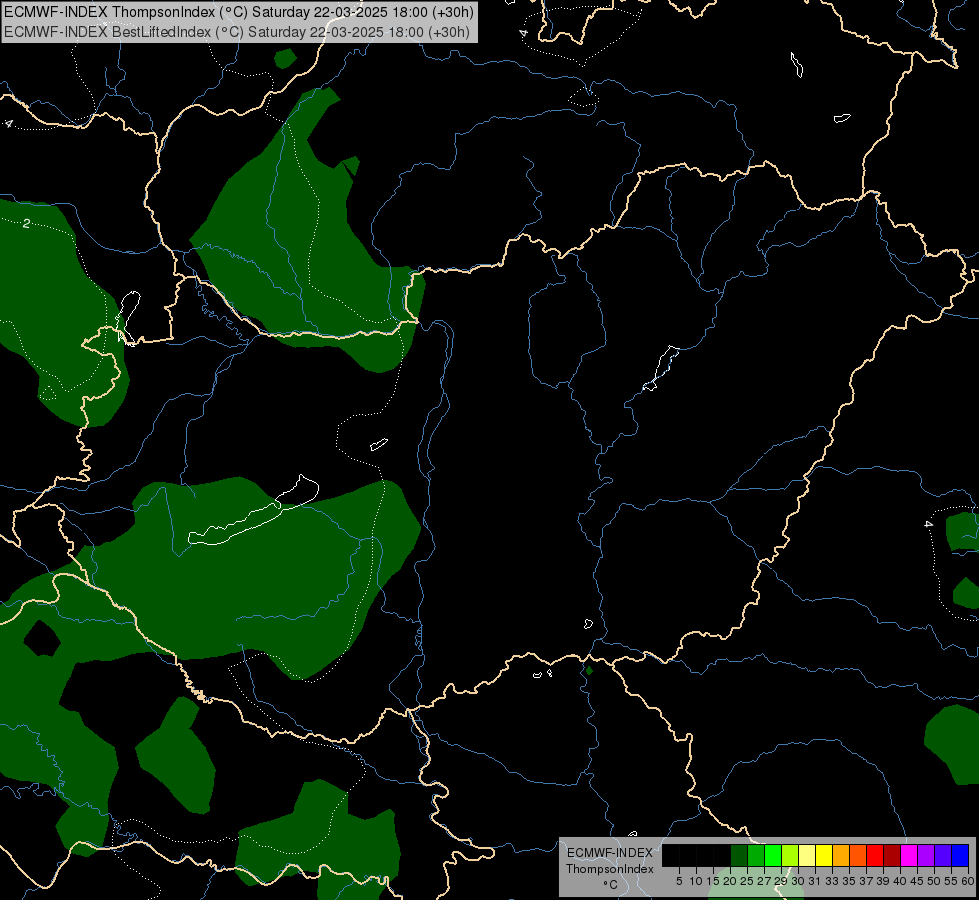The width and height of the screenshot is (979, 900).
Task: Select the lime 29-30 legend swatch
Action: click(x=790, y=855)
